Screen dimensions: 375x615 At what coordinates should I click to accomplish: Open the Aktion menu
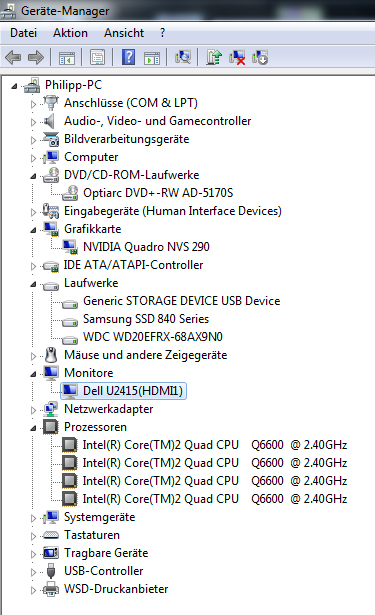[x=71, y=33]
